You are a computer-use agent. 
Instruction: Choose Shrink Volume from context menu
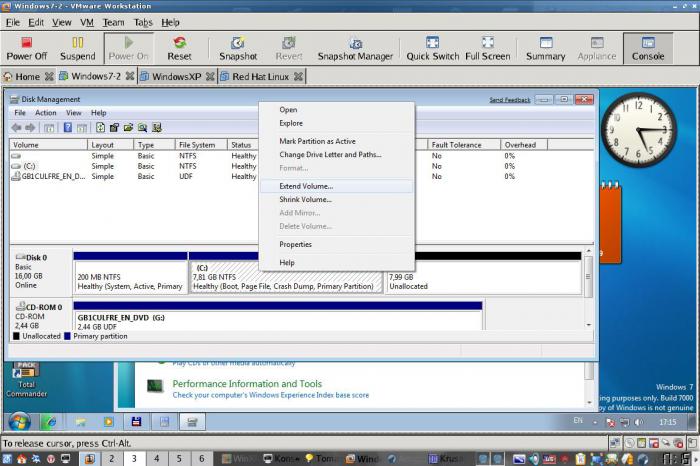coord(337,200)
